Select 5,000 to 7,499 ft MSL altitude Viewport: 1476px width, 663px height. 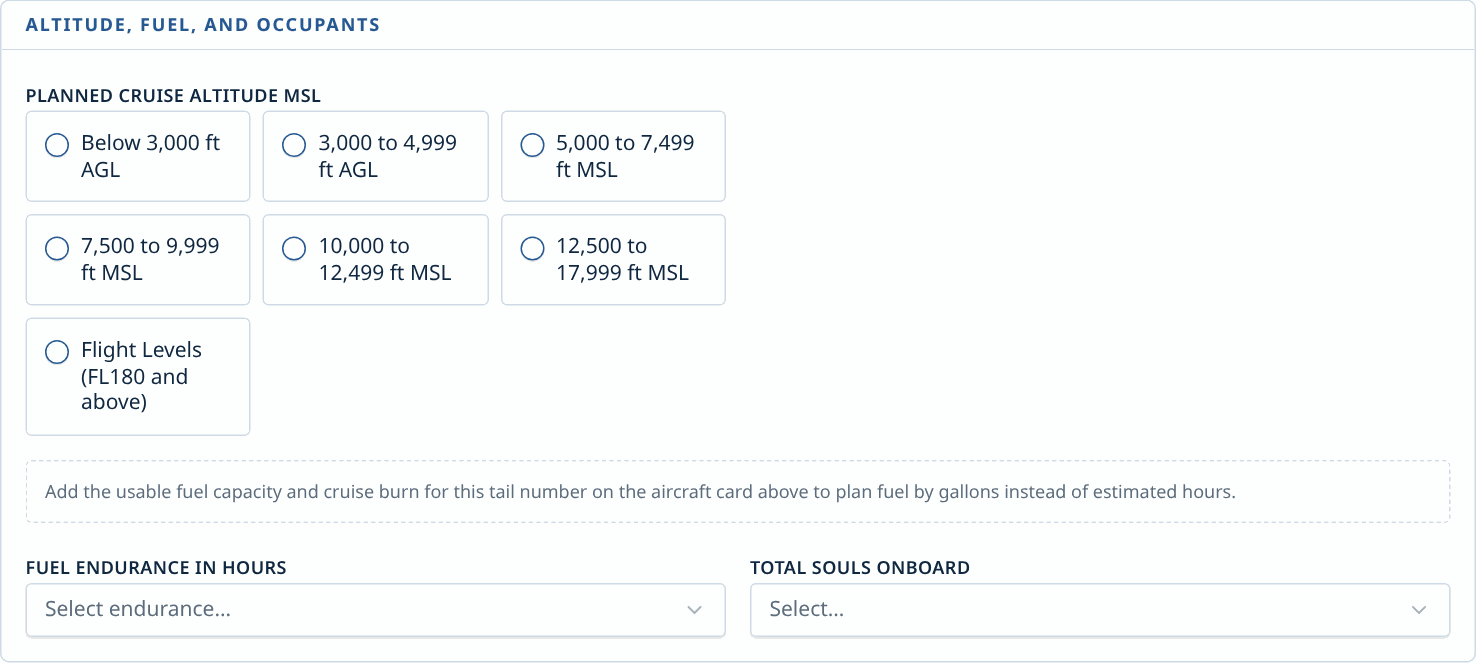coord(613,156)
